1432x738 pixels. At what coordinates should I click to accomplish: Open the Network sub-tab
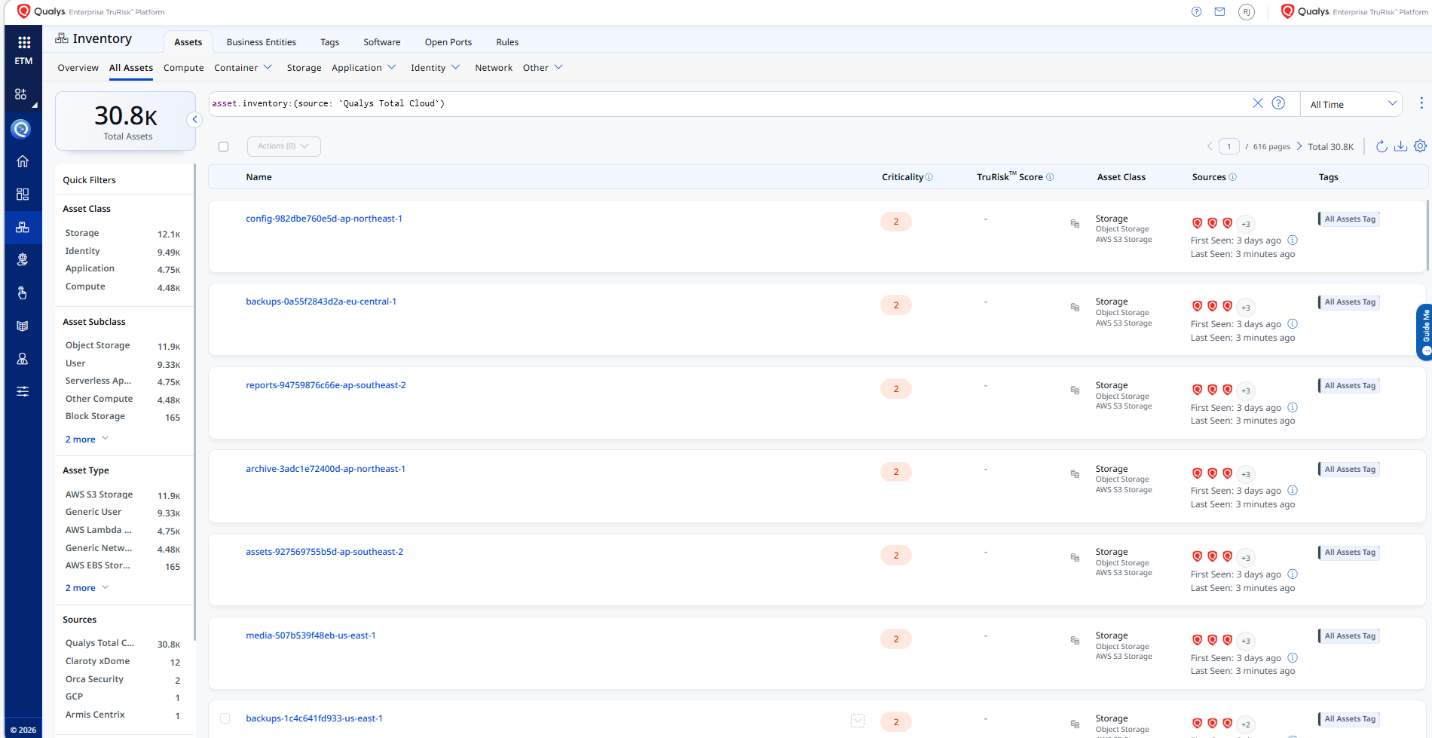pyautogui.click(x=493, y=67)
